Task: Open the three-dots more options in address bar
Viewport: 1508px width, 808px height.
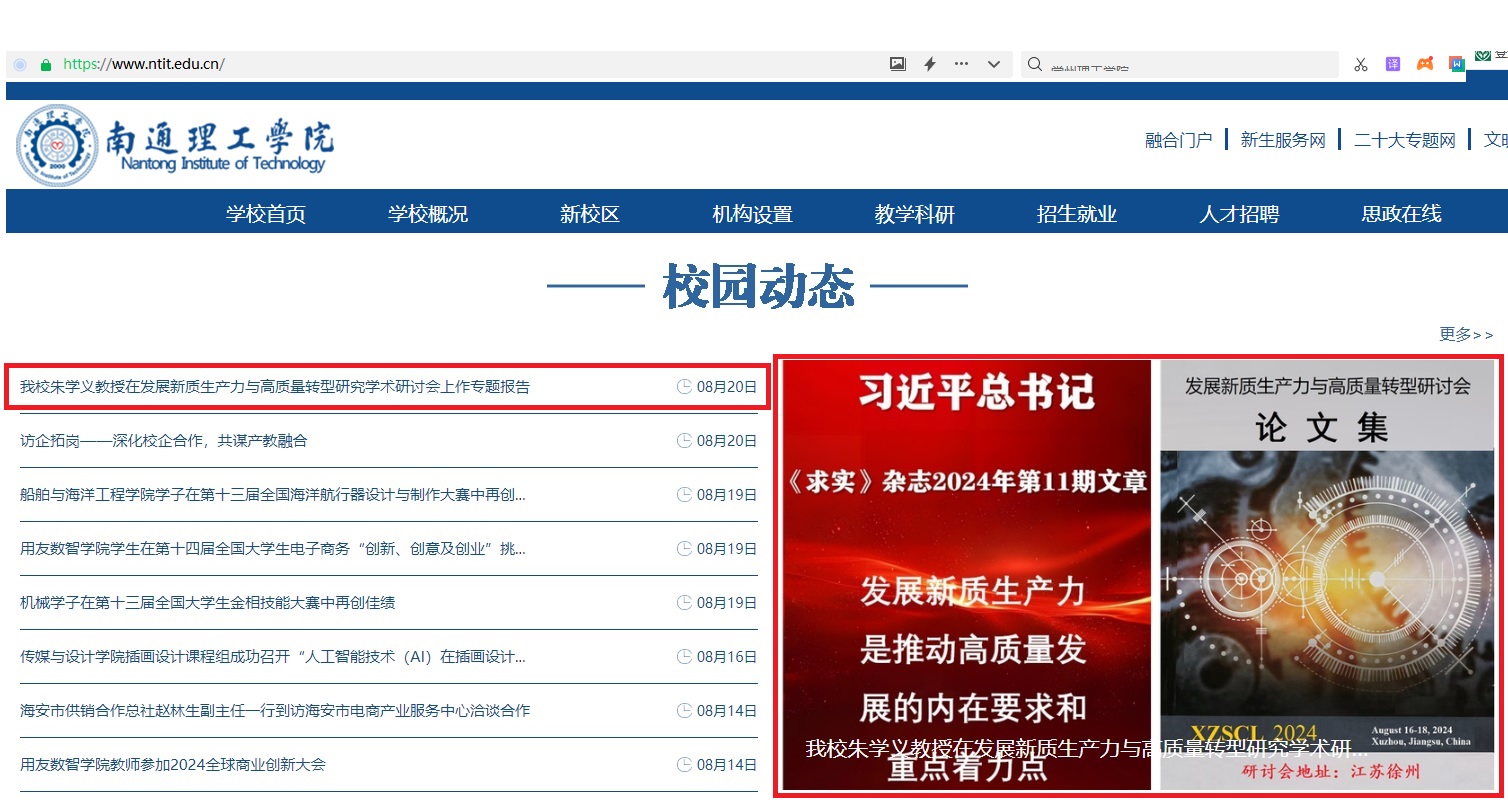Action: click(961, 64)
